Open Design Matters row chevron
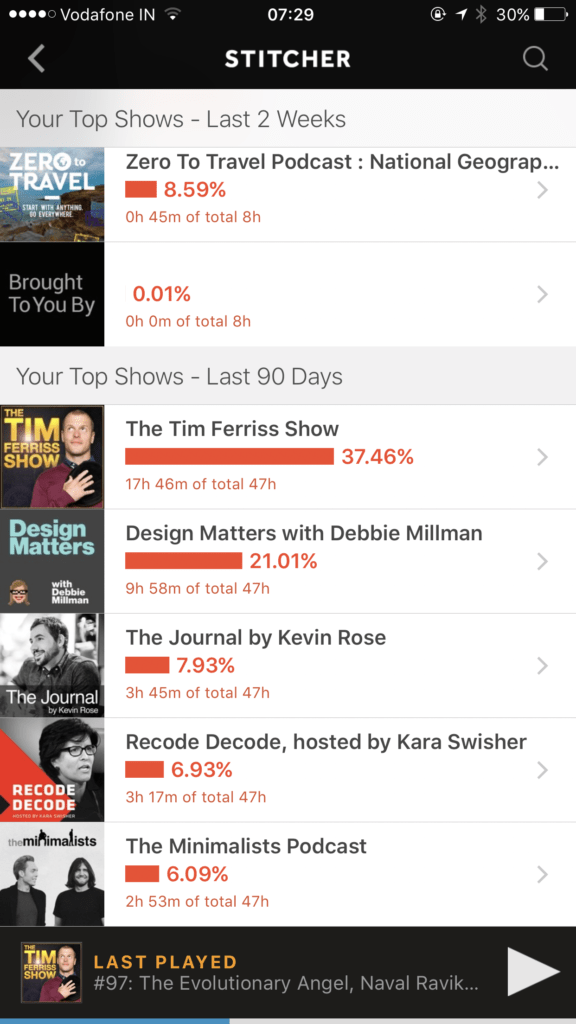This screenshot has height=1024, width=576. tap(542, 562)
